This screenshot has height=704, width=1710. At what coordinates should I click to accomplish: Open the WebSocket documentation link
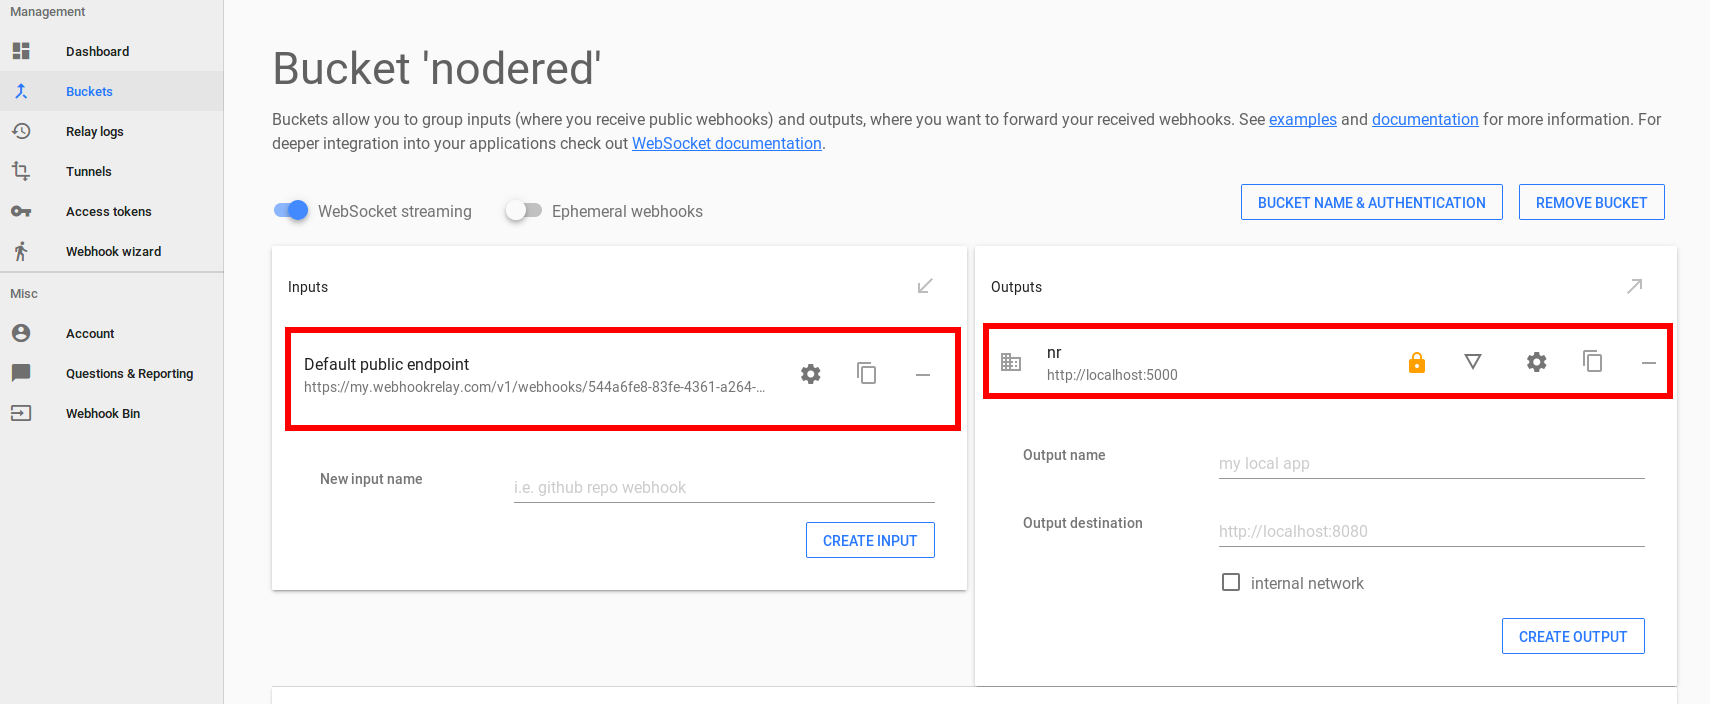point(727,143)
